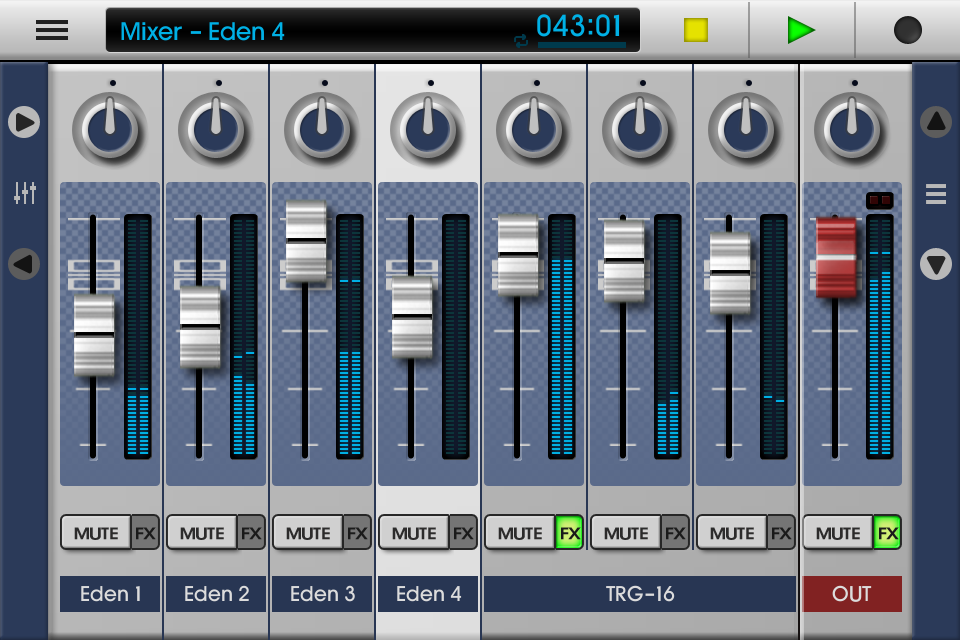Start playback with the green play button
The image size is (960, 640).
801,30
